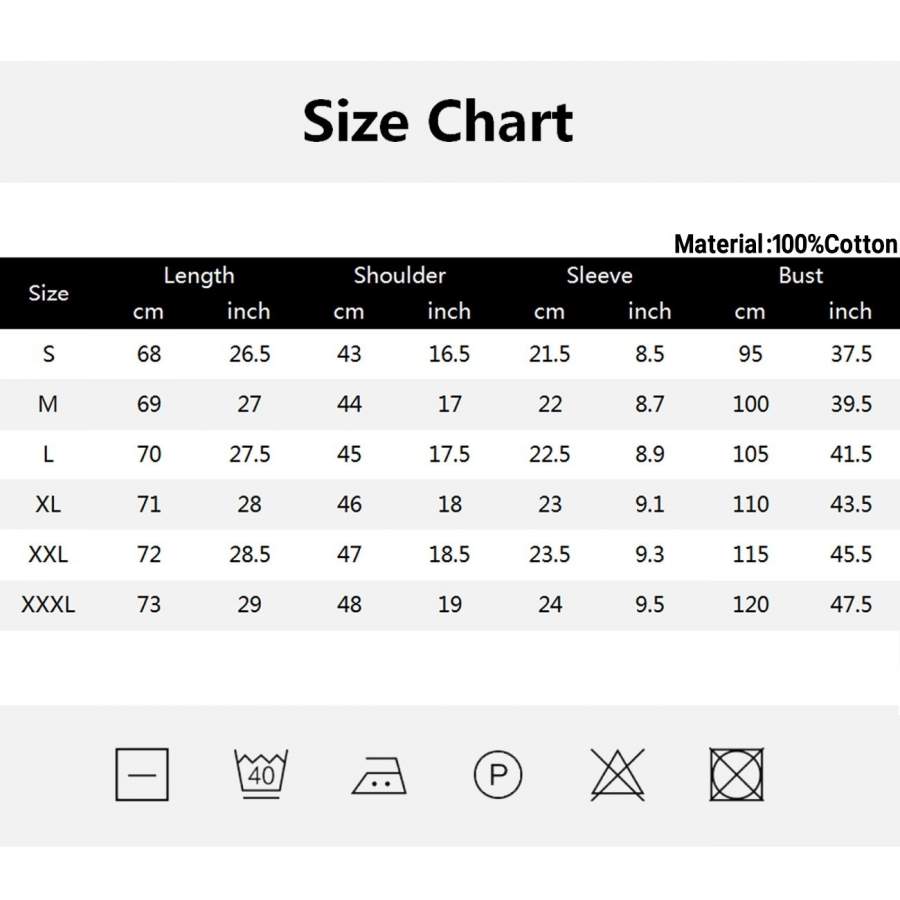Click the 26.5 inch length value
This screenshot has height=900, width=900.
249,354
